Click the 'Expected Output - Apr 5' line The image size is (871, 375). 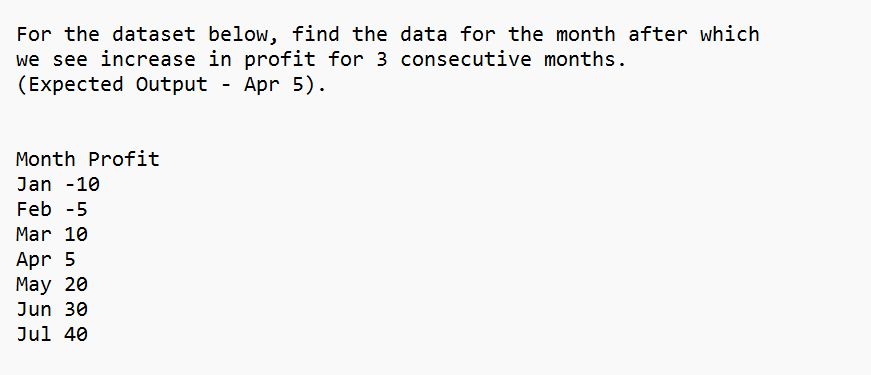click(171, 84)
